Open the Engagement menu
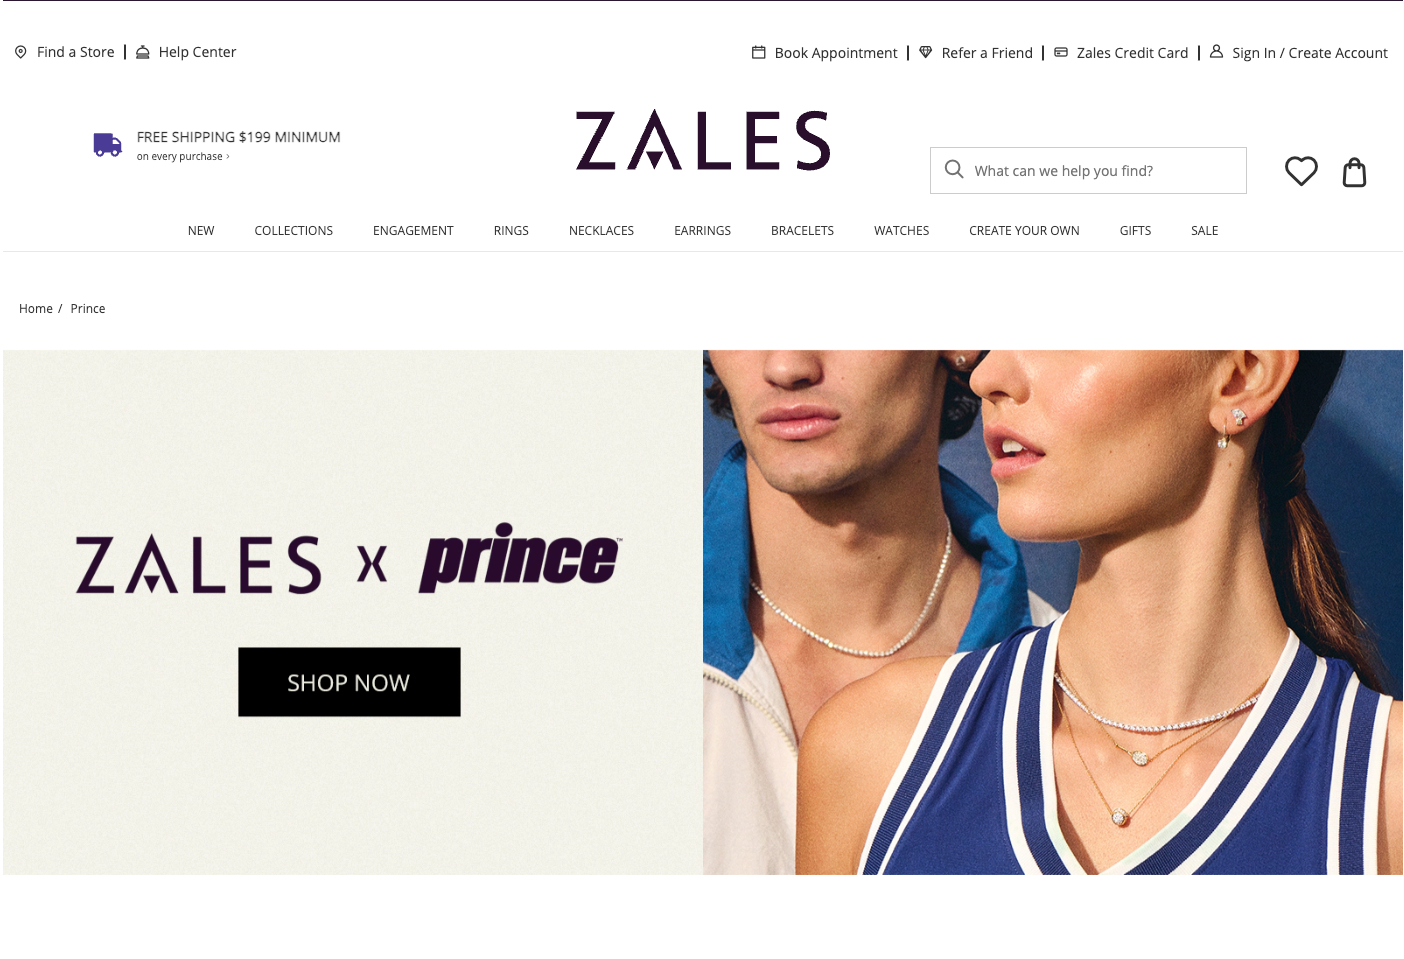The image size is (1404, 959). tap(413, 231)
